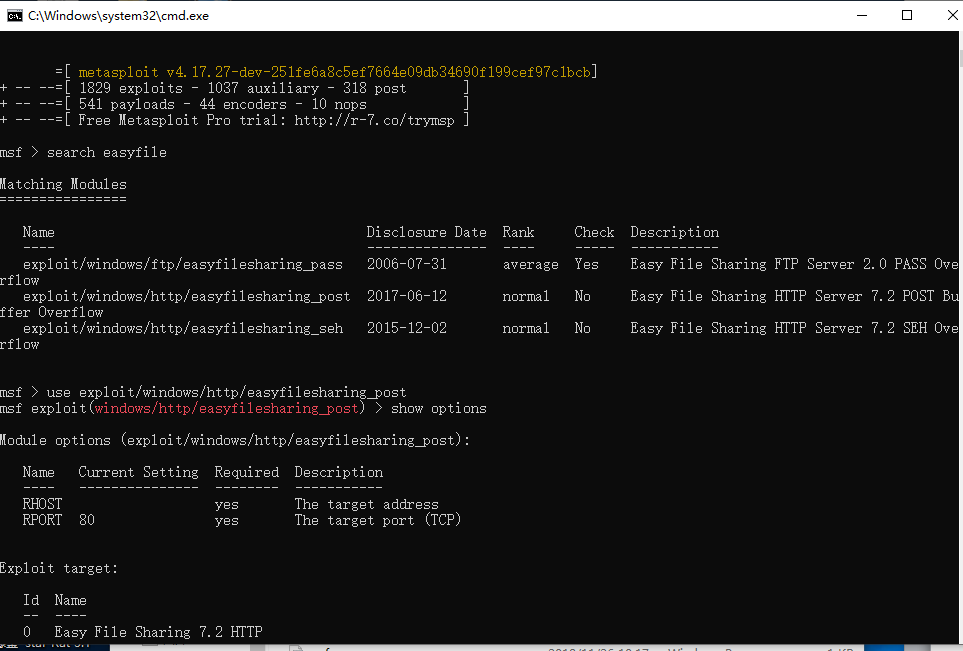This screenshot has height=651, width=963.
Task: Click the target 'Easy File Sharing 7.2 HTTP'
Action: 158,631
